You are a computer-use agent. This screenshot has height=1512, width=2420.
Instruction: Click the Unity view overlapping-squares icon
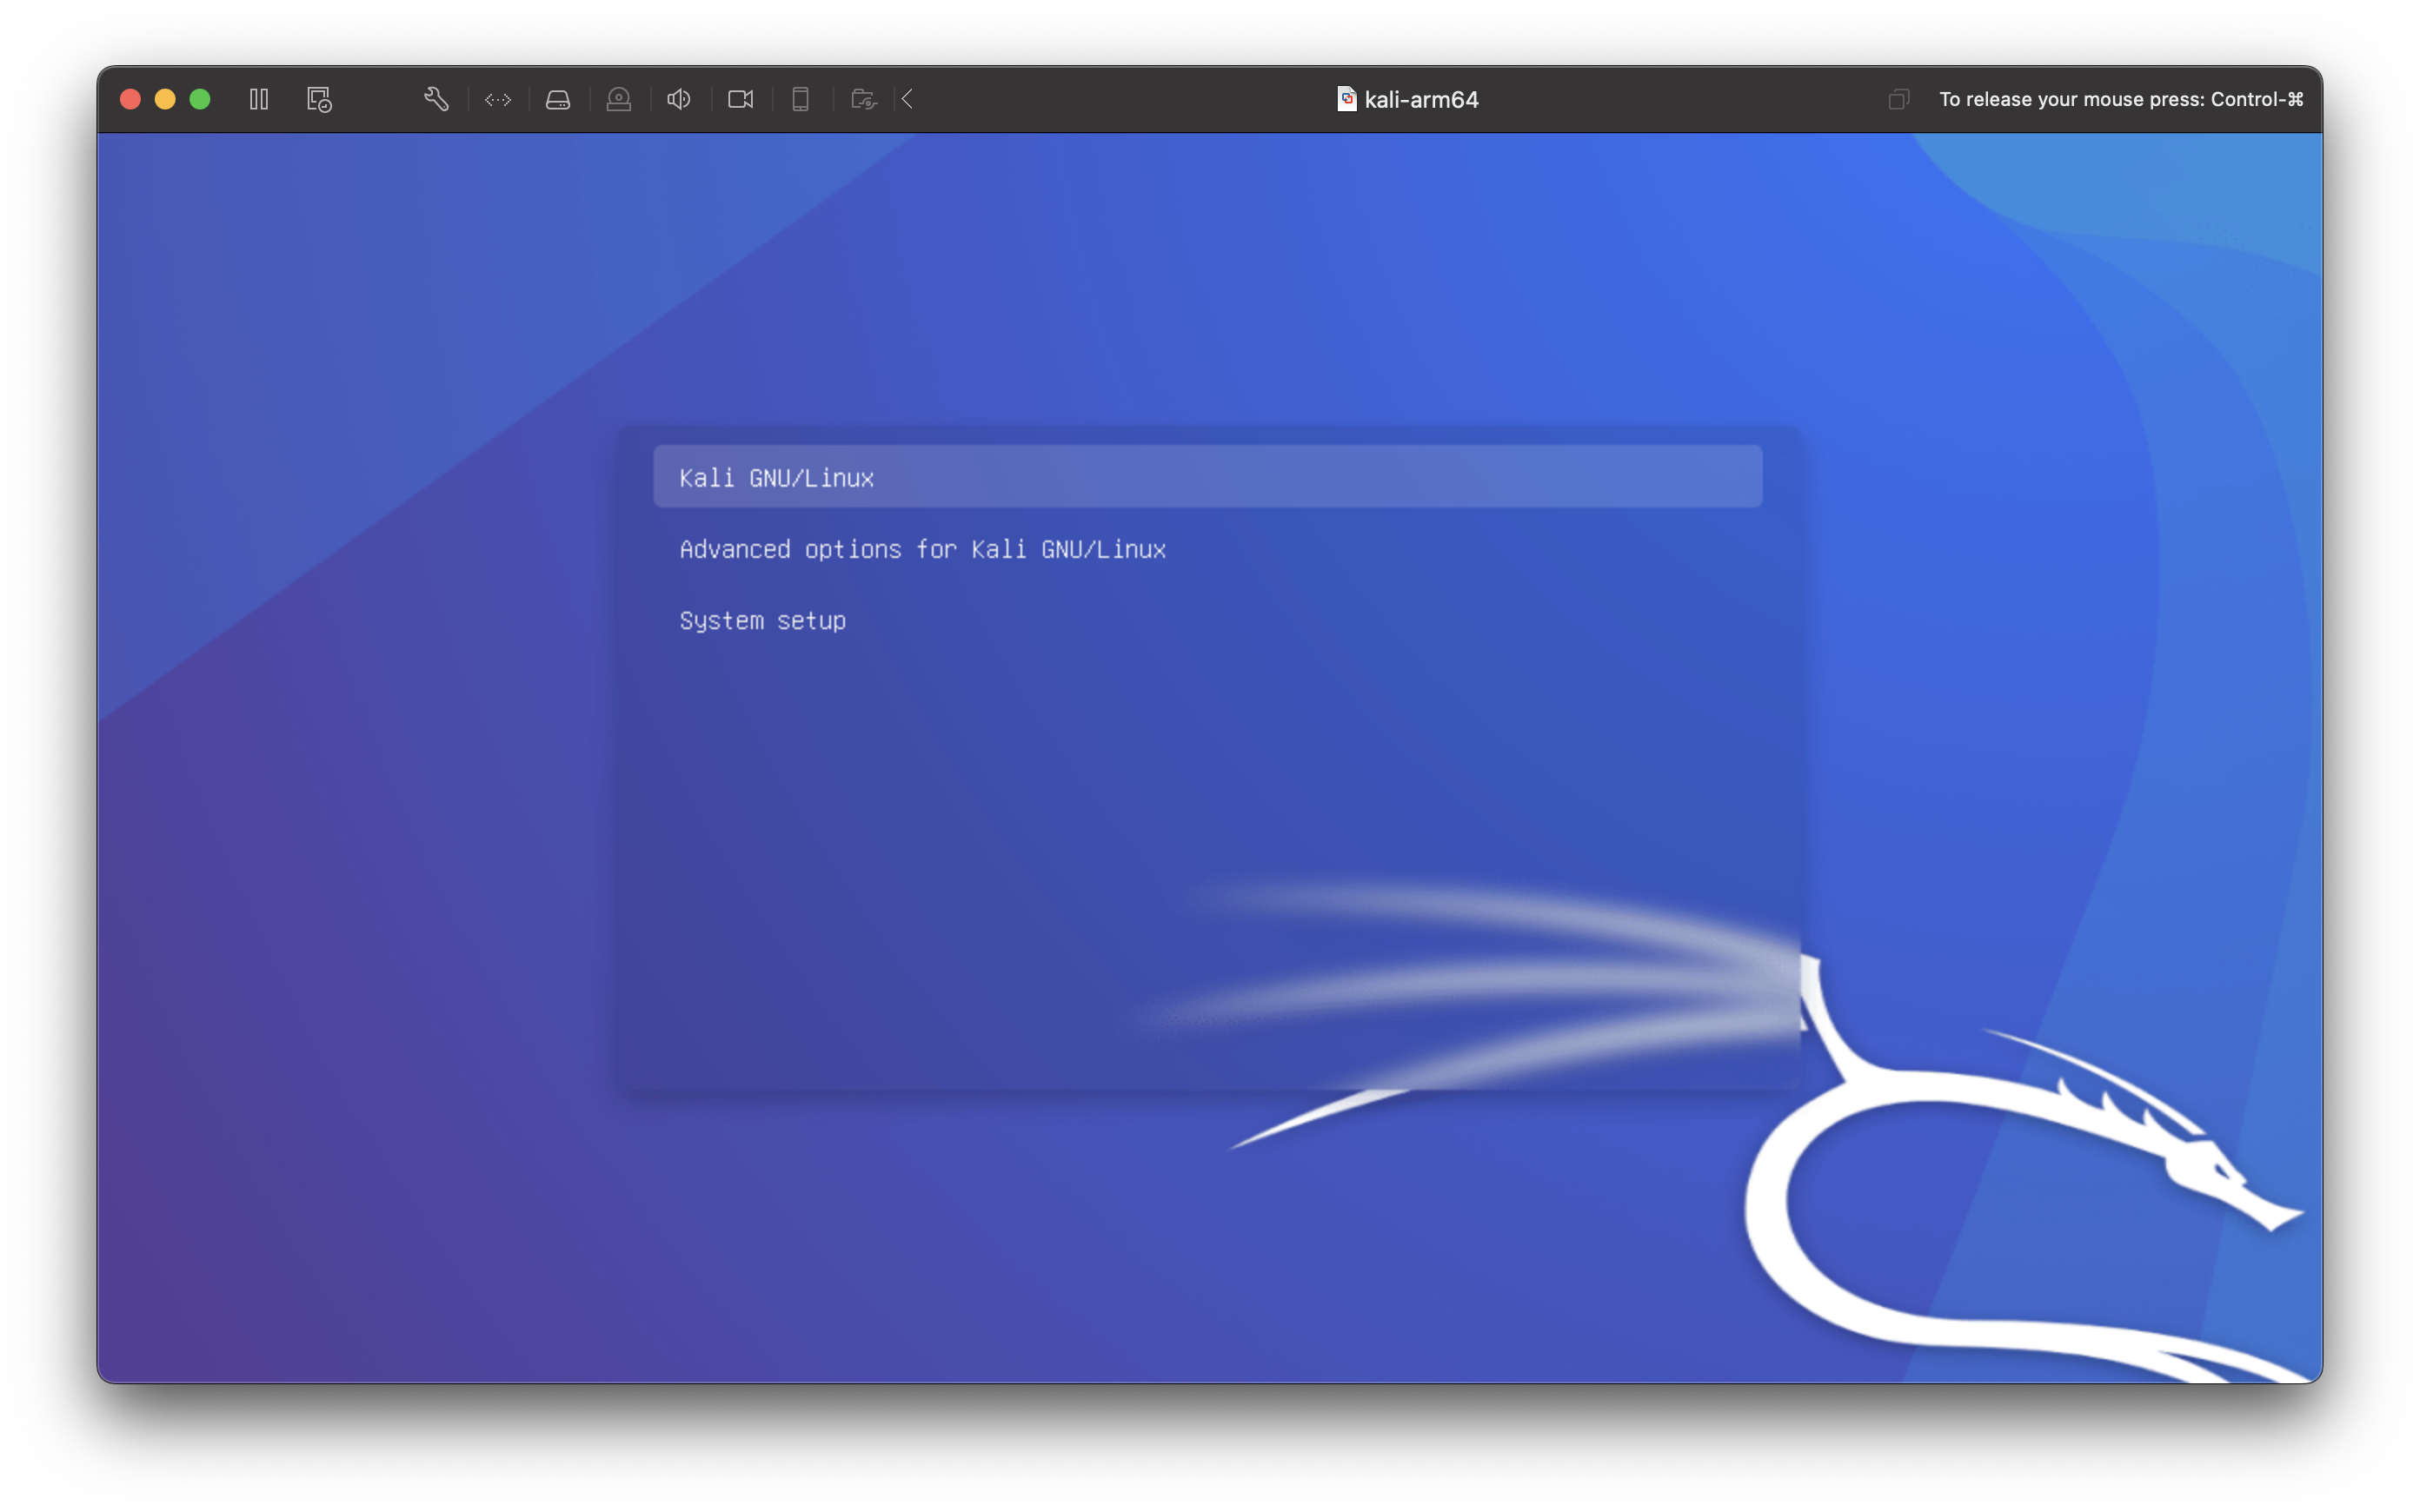(1898, 99)
